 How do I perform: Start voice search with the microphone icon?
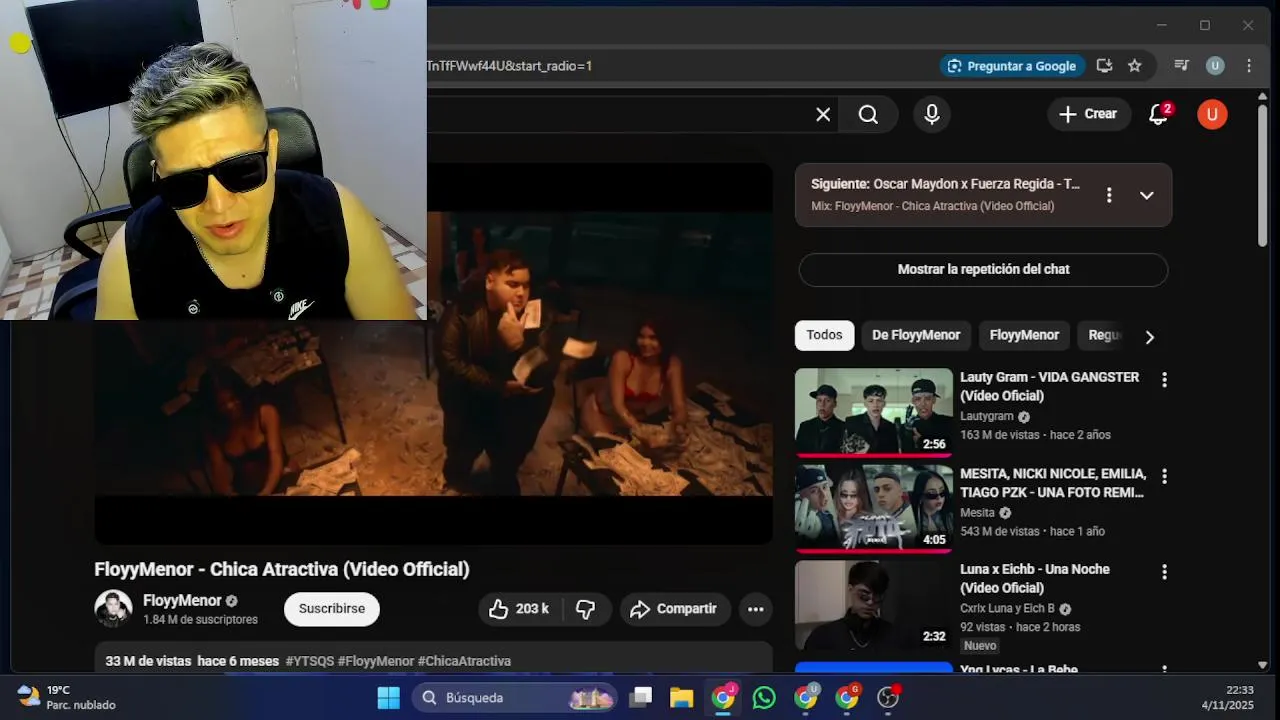point(932,114)
